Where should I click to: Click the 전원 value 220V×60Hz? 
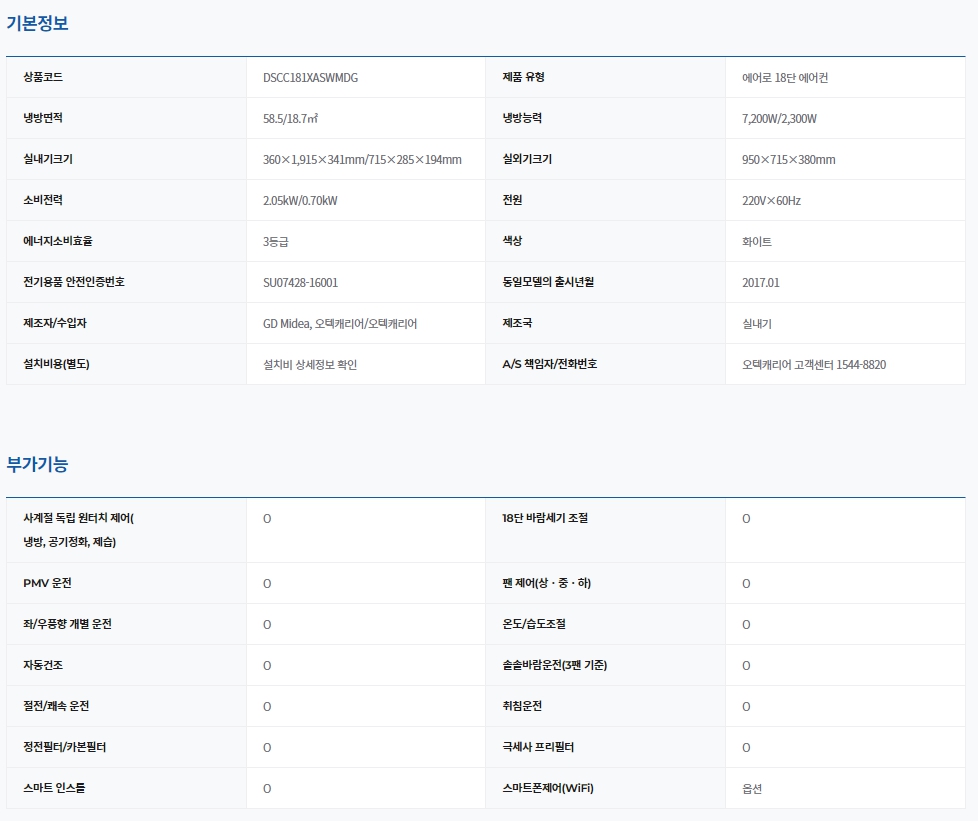[771, 201]
